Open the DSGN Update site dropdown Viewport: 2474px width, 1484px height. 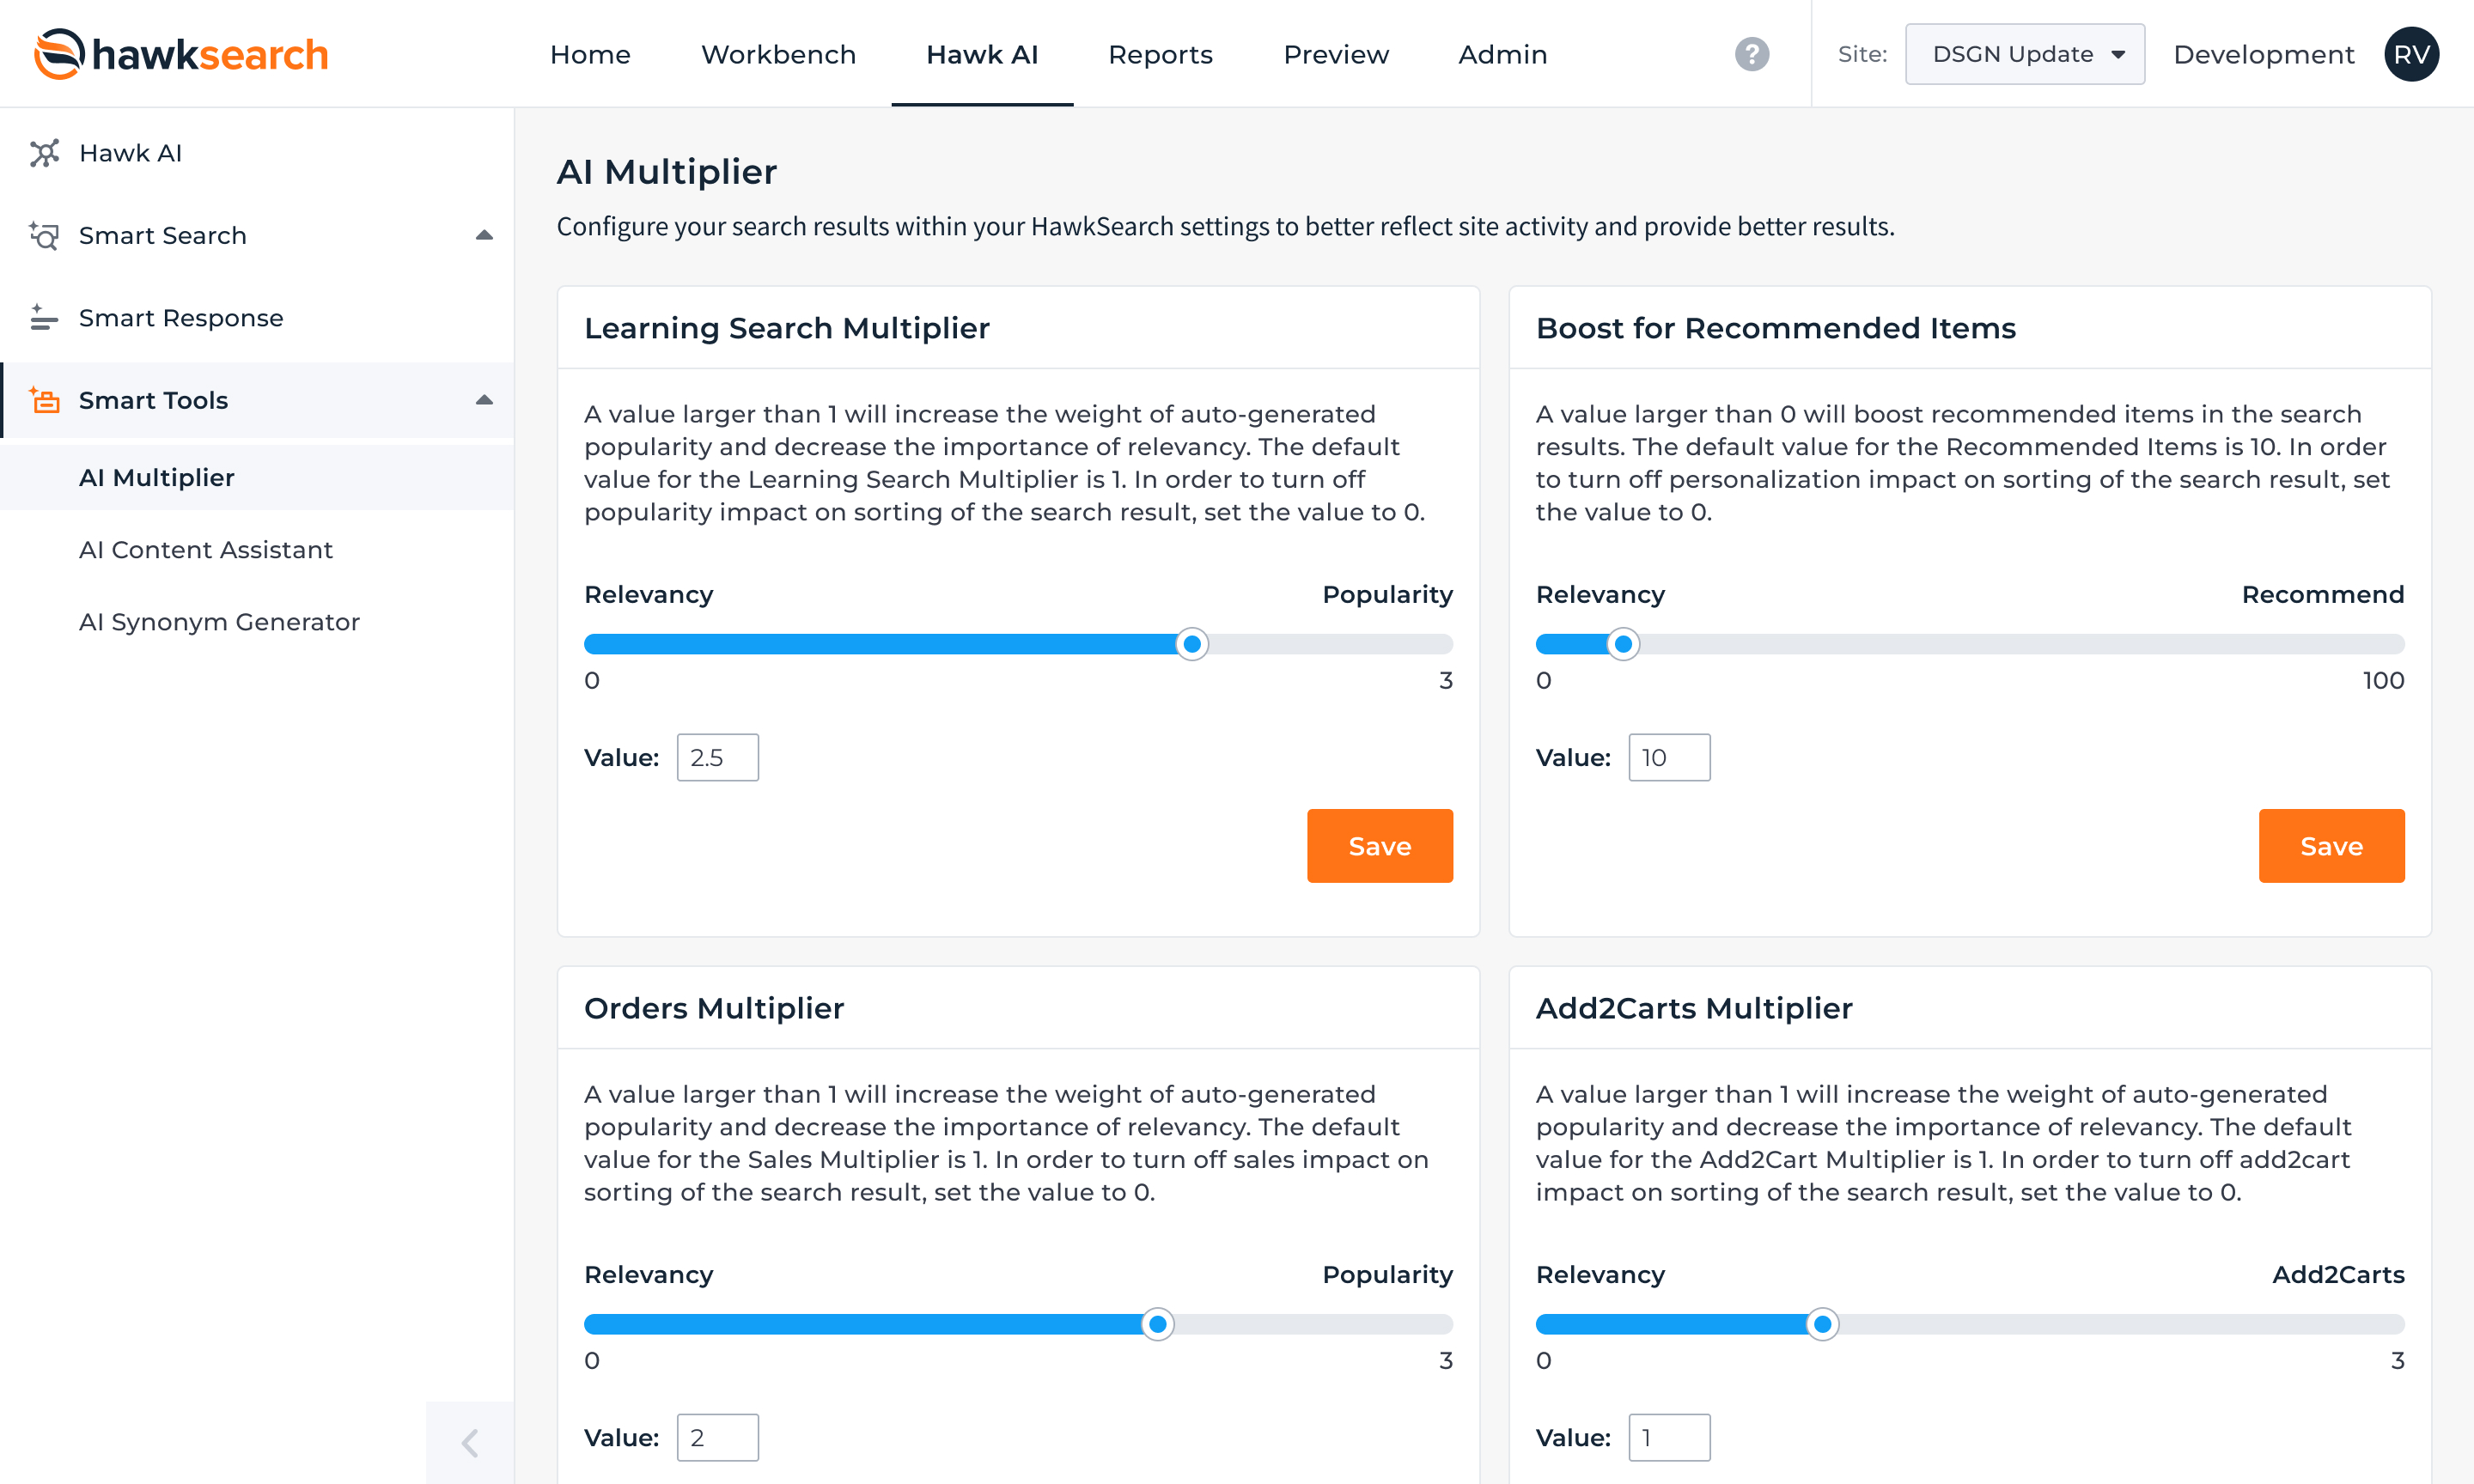2024,54
